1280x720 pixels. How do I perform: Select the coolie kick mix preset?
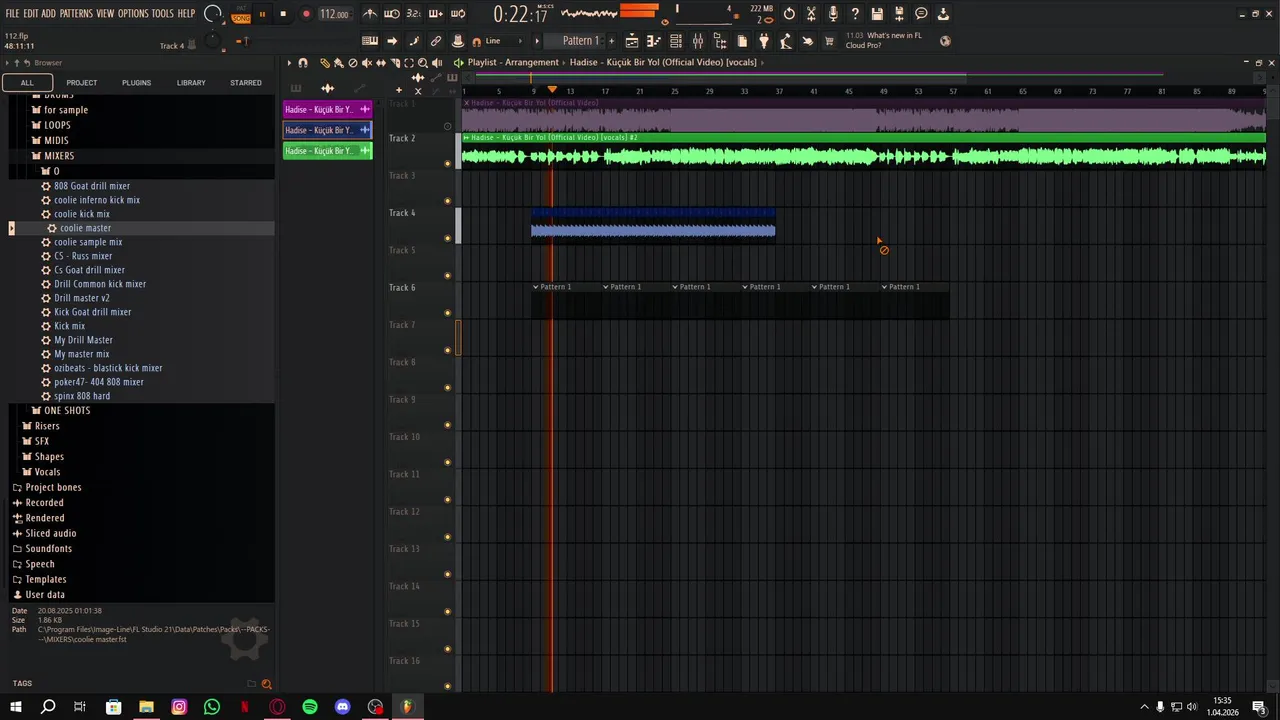point(82,214)
